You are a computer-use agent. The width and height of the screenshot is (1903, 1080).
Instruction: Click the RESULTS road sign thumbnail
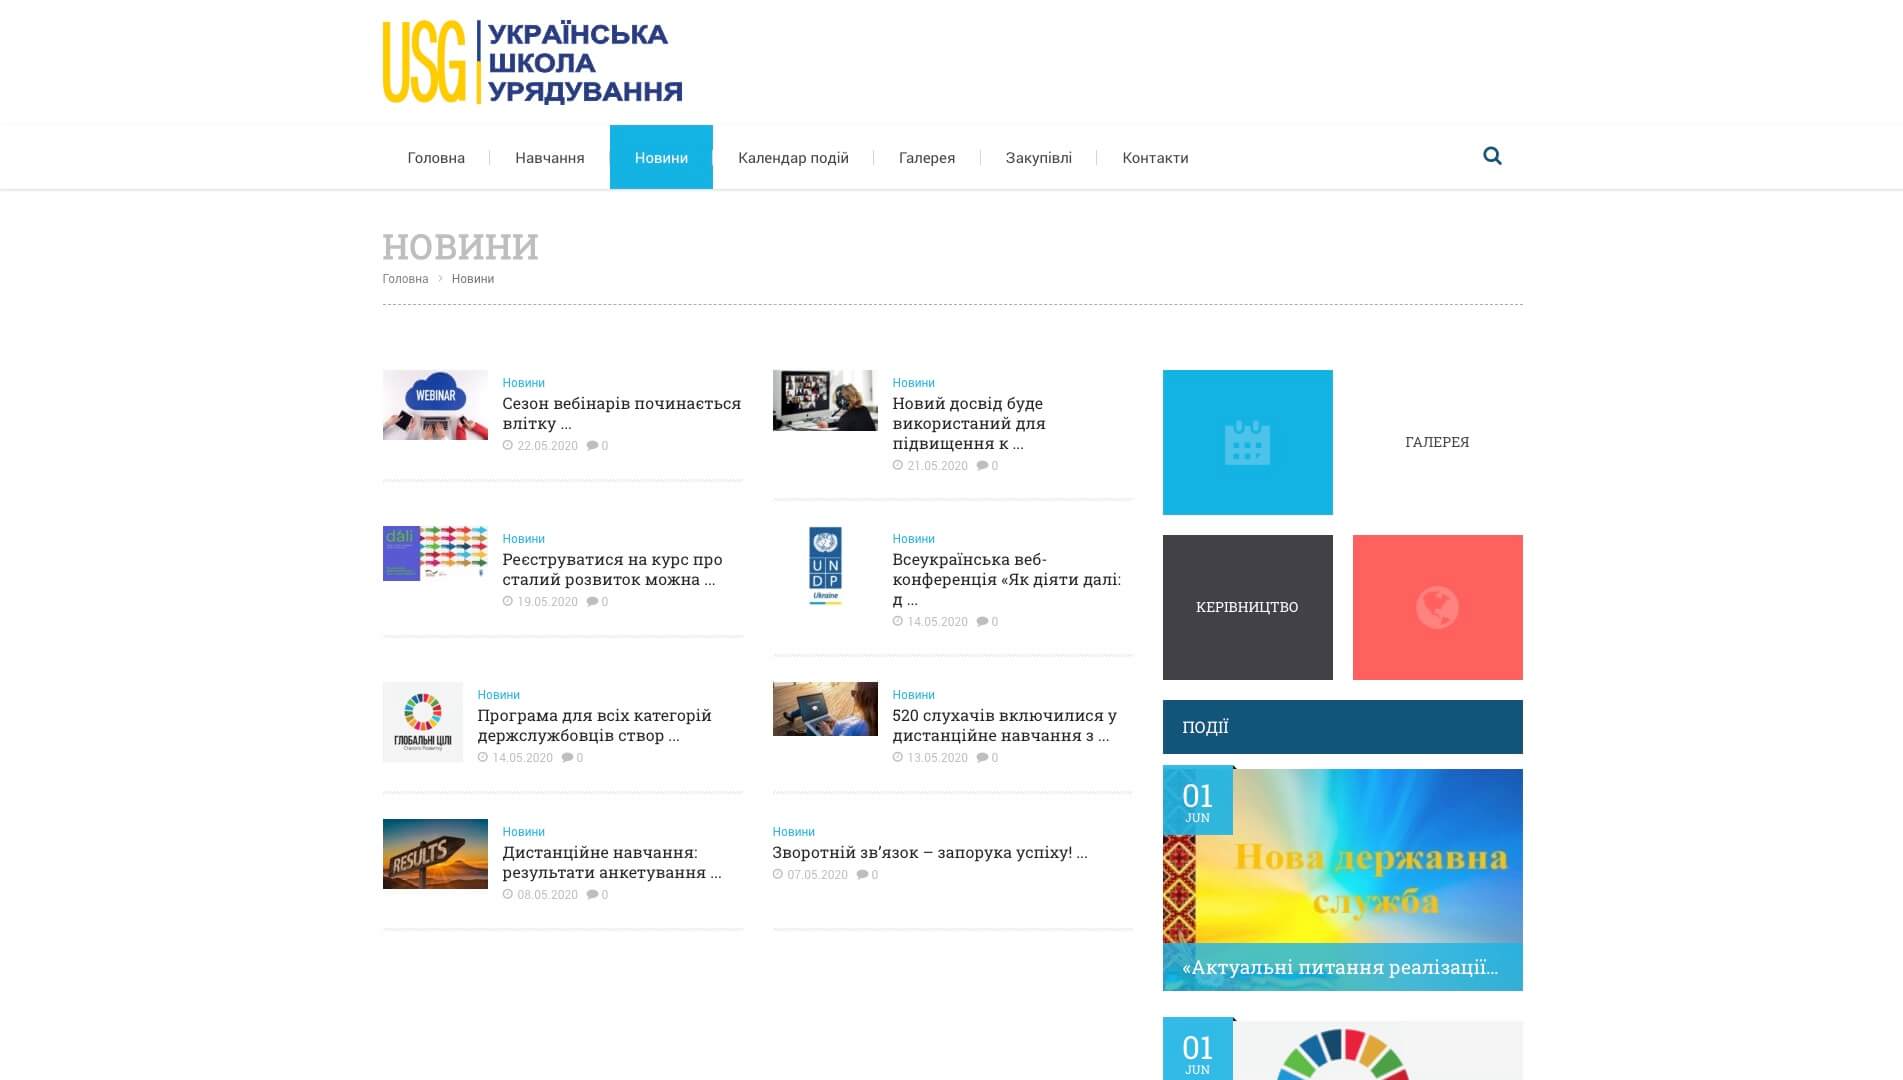pos(435,854)
